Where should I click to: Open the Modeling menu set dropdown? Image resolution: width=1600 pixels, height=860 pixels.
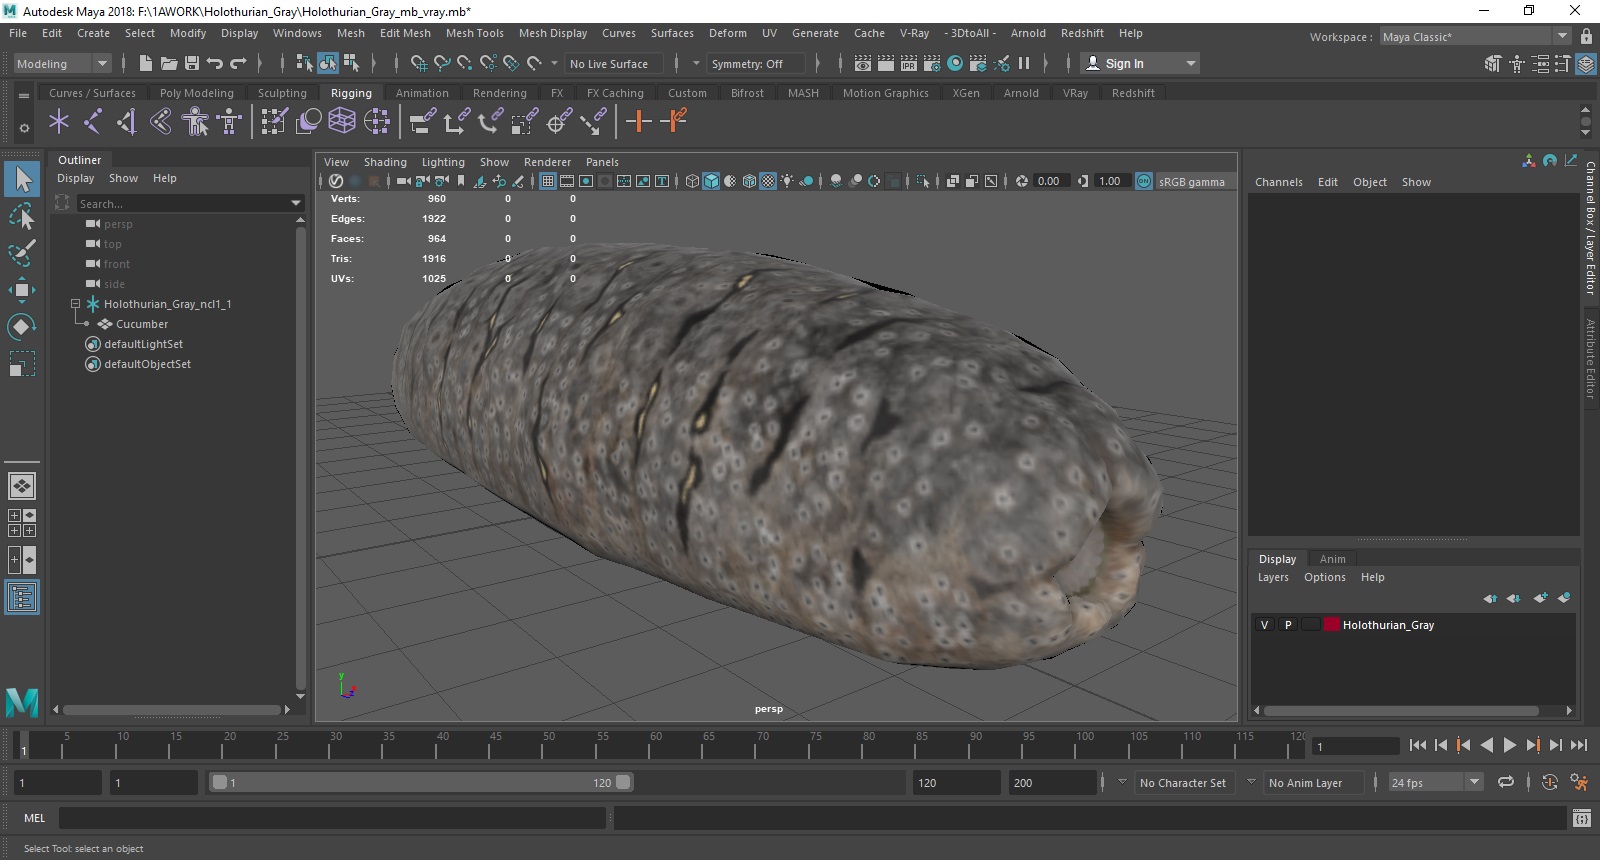62,63
